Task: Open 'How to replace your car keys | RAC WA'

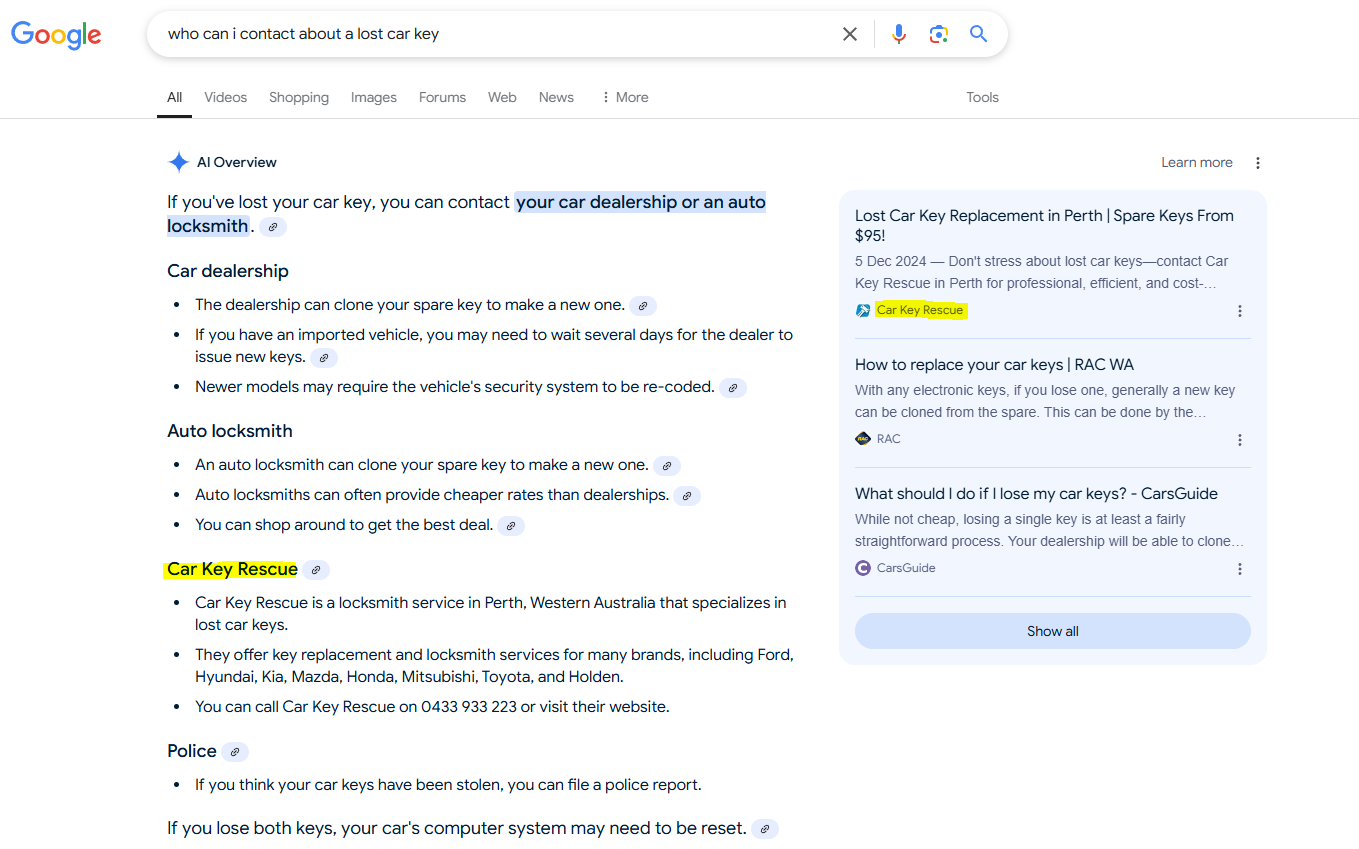Action: point(994,364)
